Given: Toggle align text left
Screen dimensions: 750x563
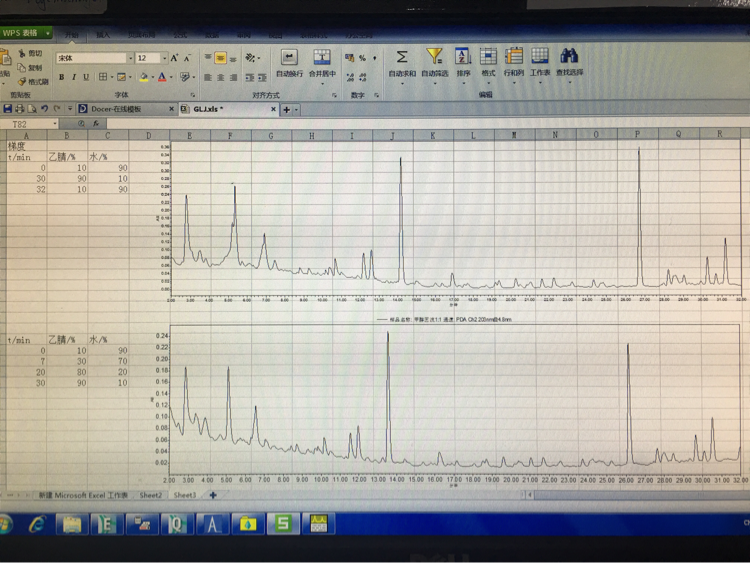Looking at the screenshot, I should pyautogui.click(x=208, y=77).
